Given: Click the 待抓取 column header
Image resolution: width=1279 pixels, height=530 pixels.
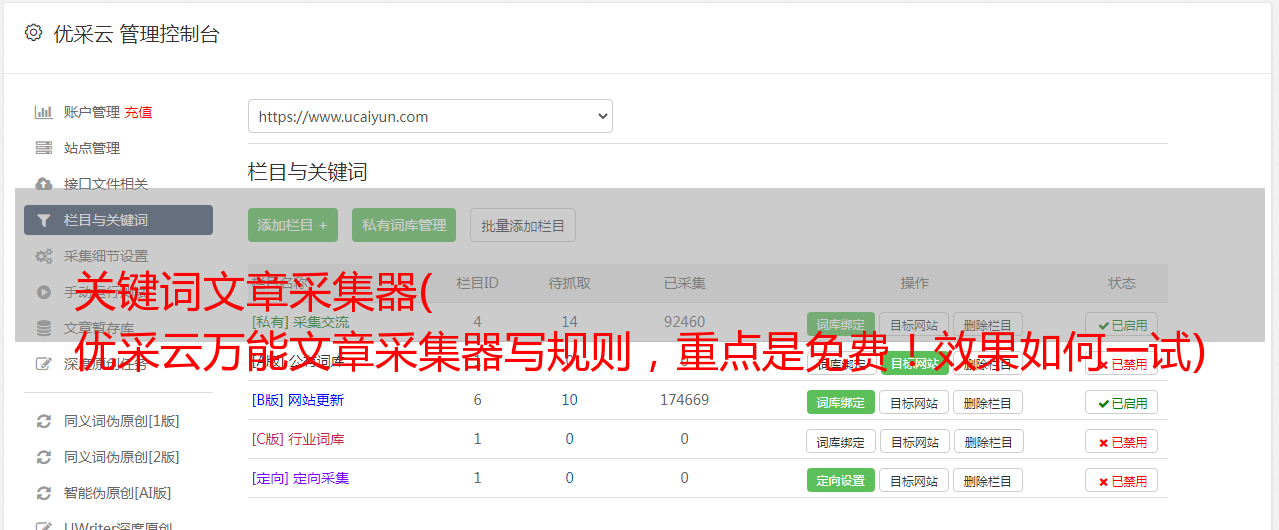Looking at the screenshot, I should pos(570,283).
